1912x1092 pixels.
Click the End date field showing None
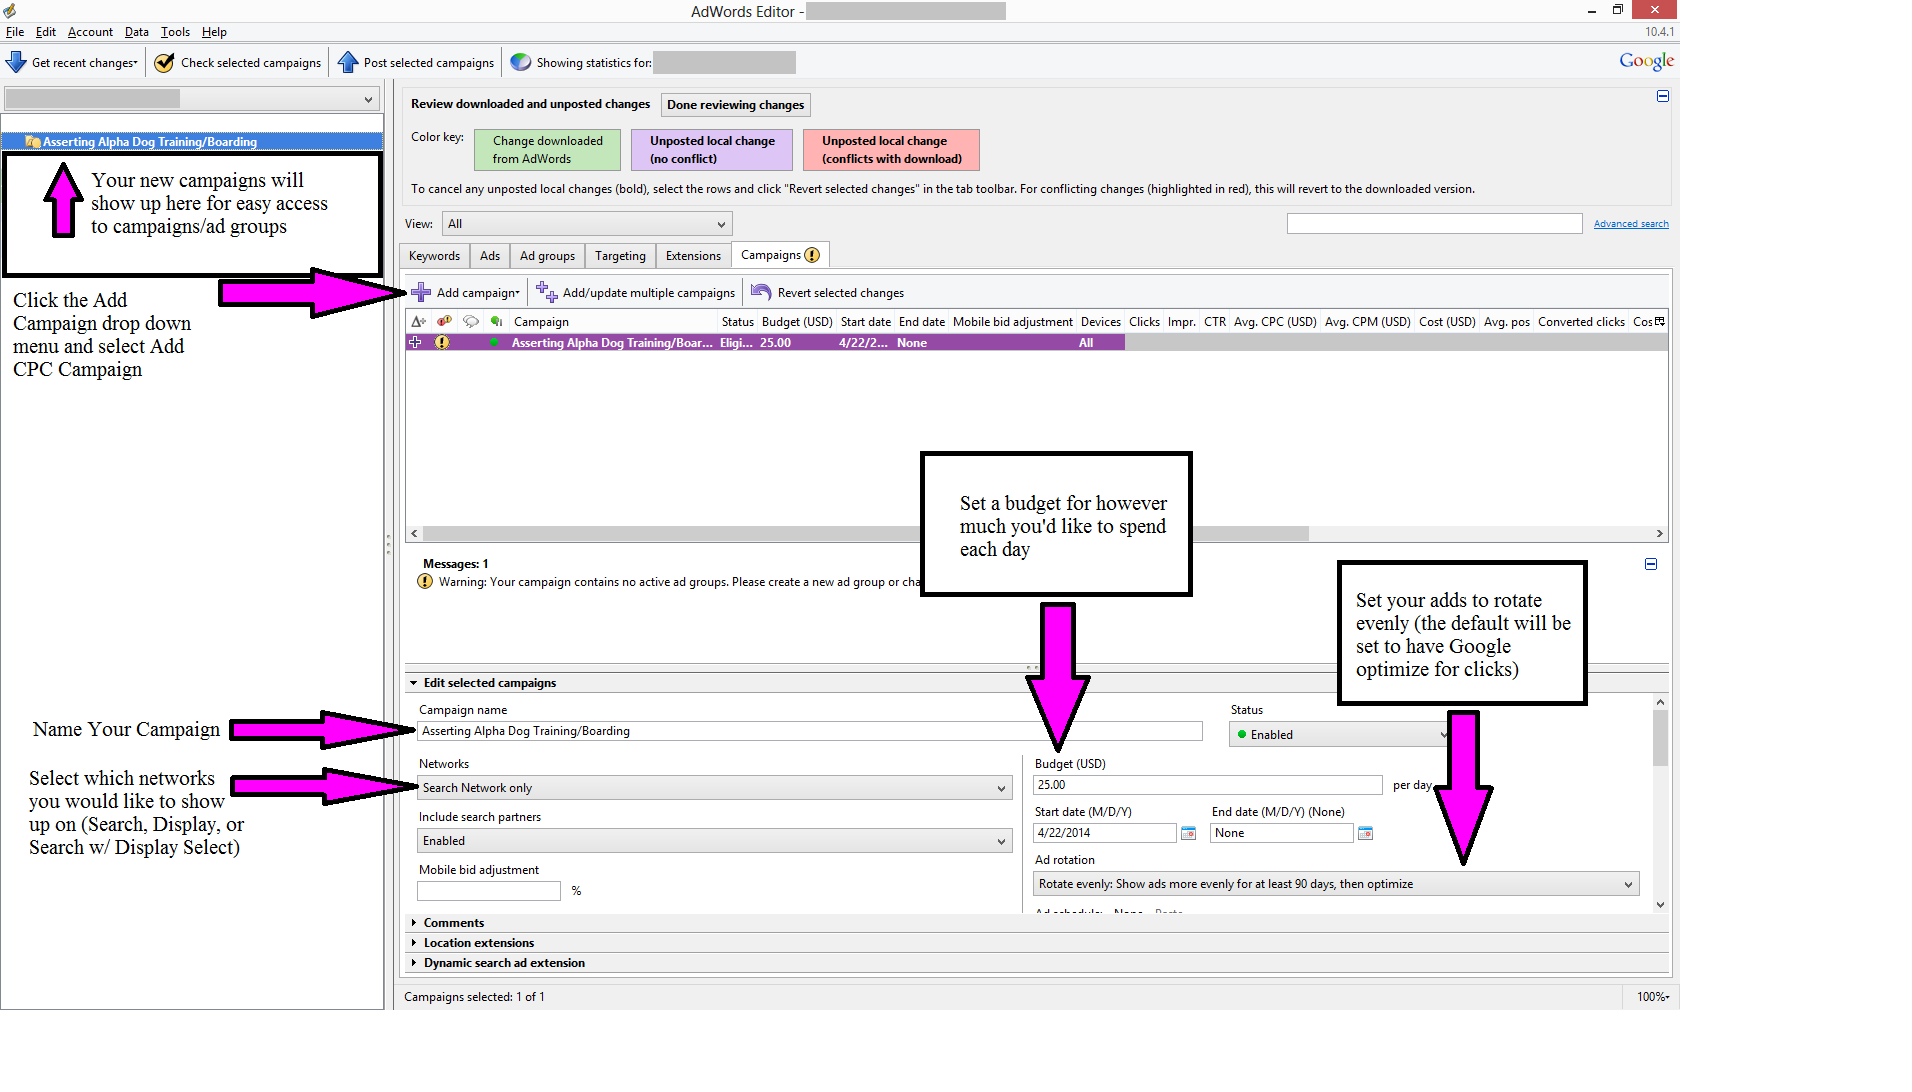tap(1281, 833)
